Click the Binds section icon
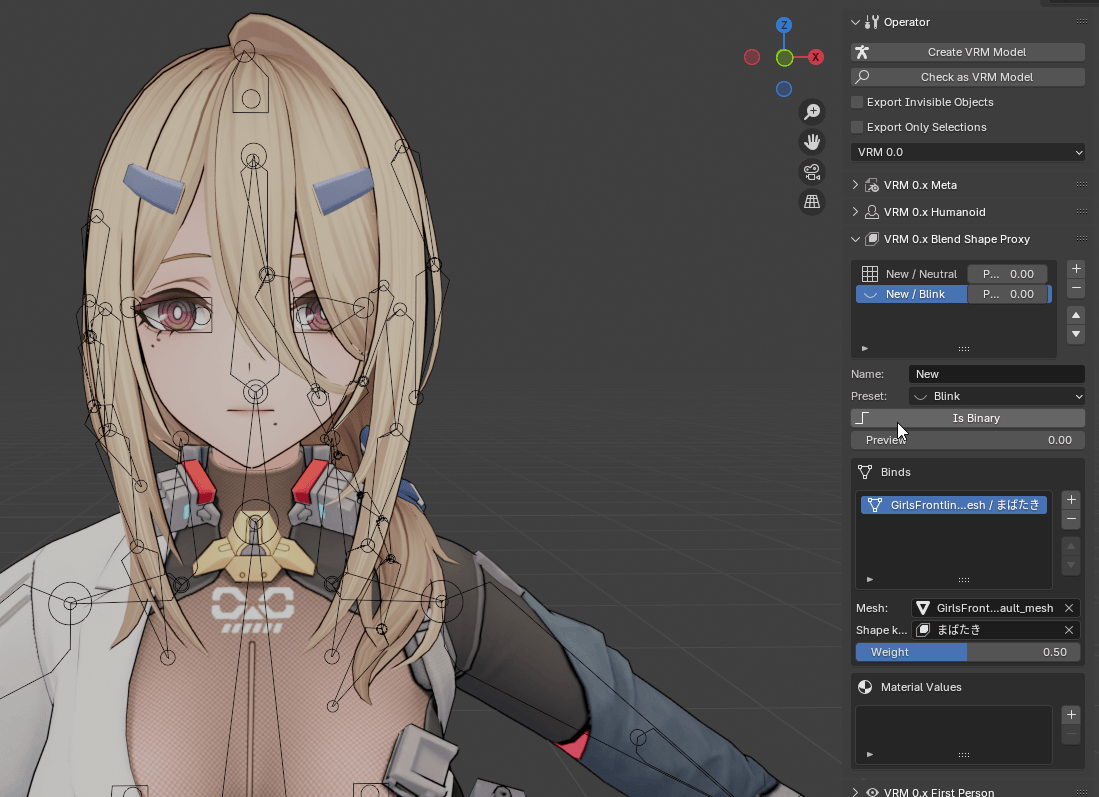Screen dimensions: 1099x797 click(x=865, y=472)
